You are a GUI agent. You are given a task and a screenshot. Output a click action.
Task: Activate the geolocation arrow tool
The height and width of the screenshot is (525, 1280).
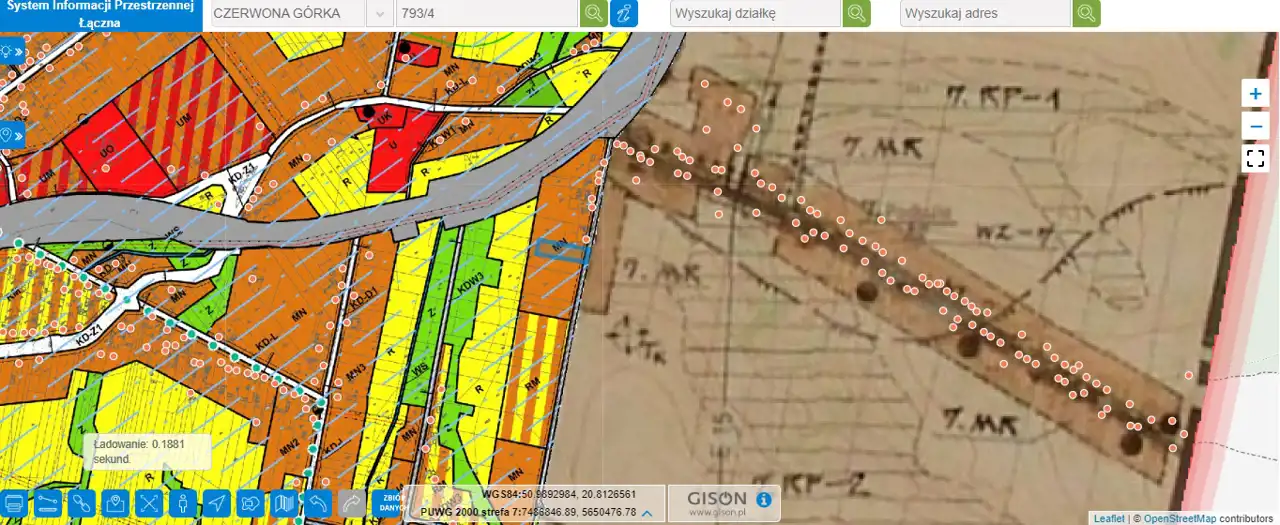(217, 502)
